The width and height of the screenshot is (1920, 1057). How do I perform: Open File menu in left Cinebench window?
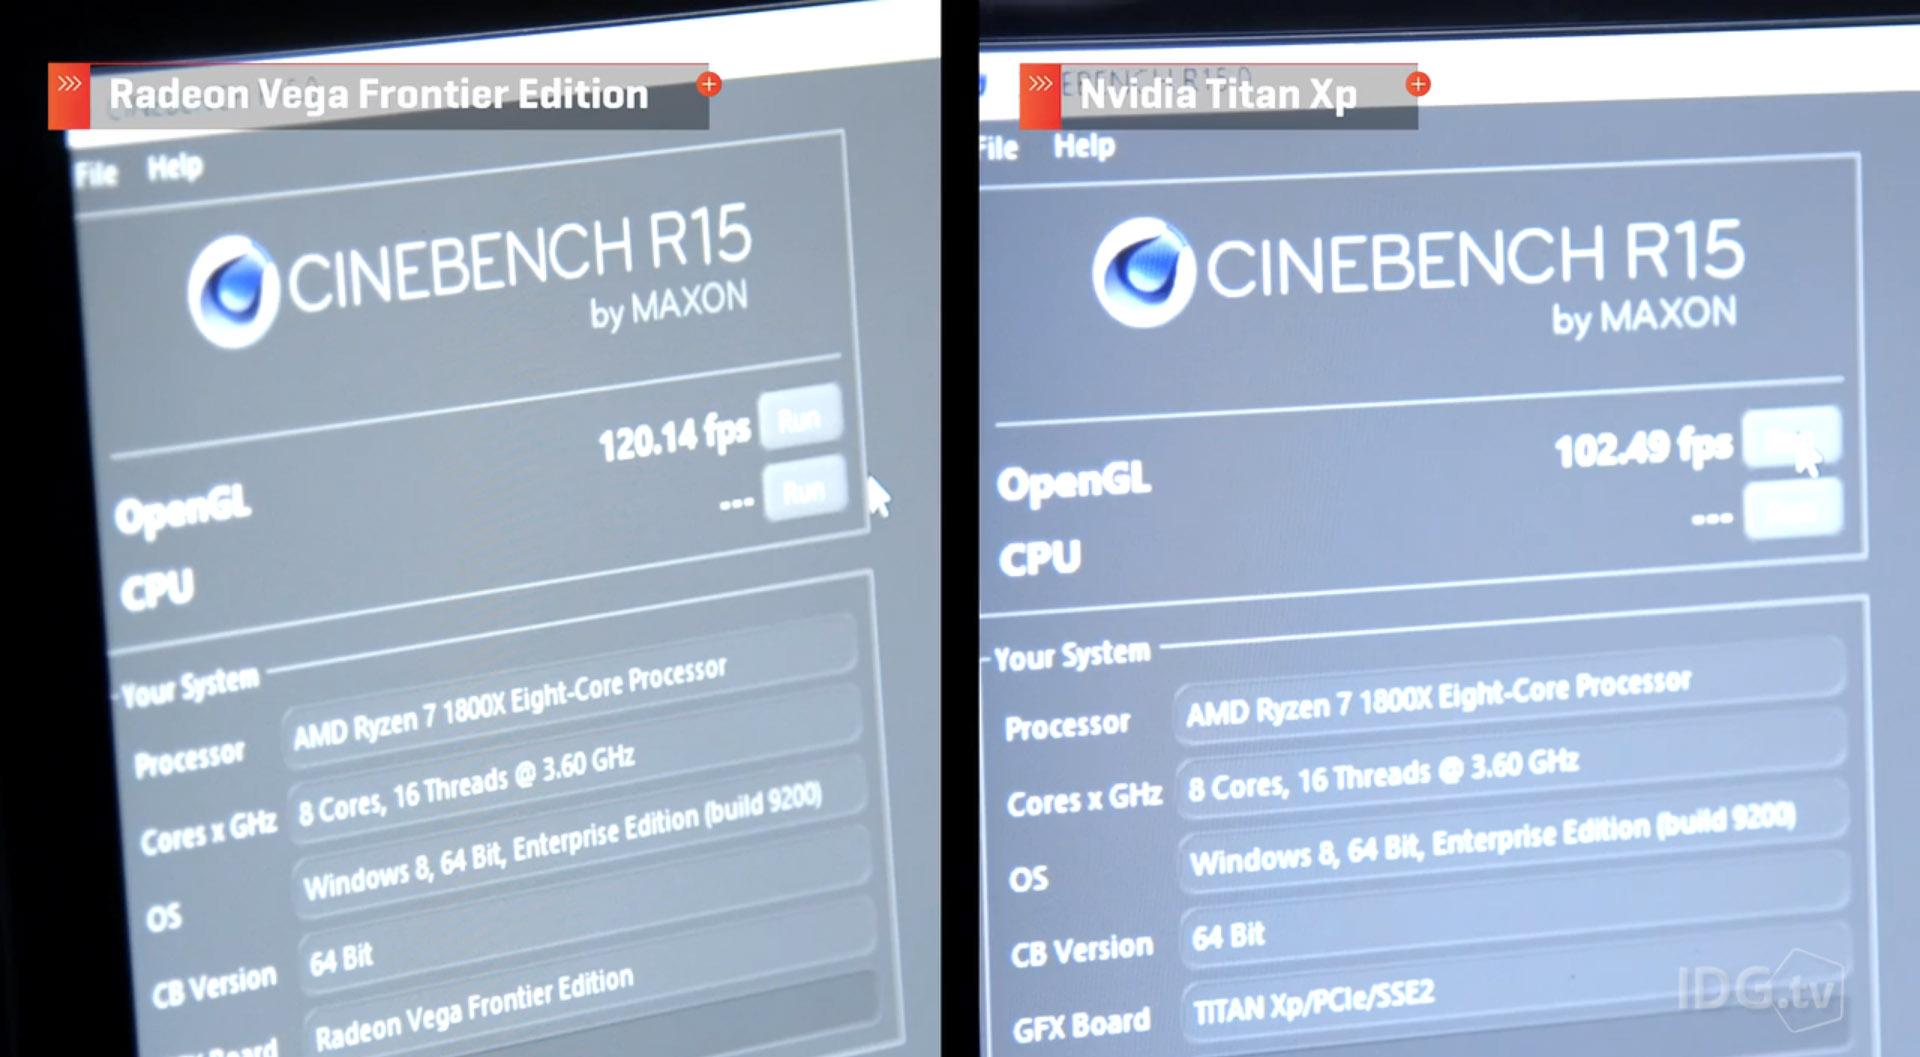coord(96,175)
